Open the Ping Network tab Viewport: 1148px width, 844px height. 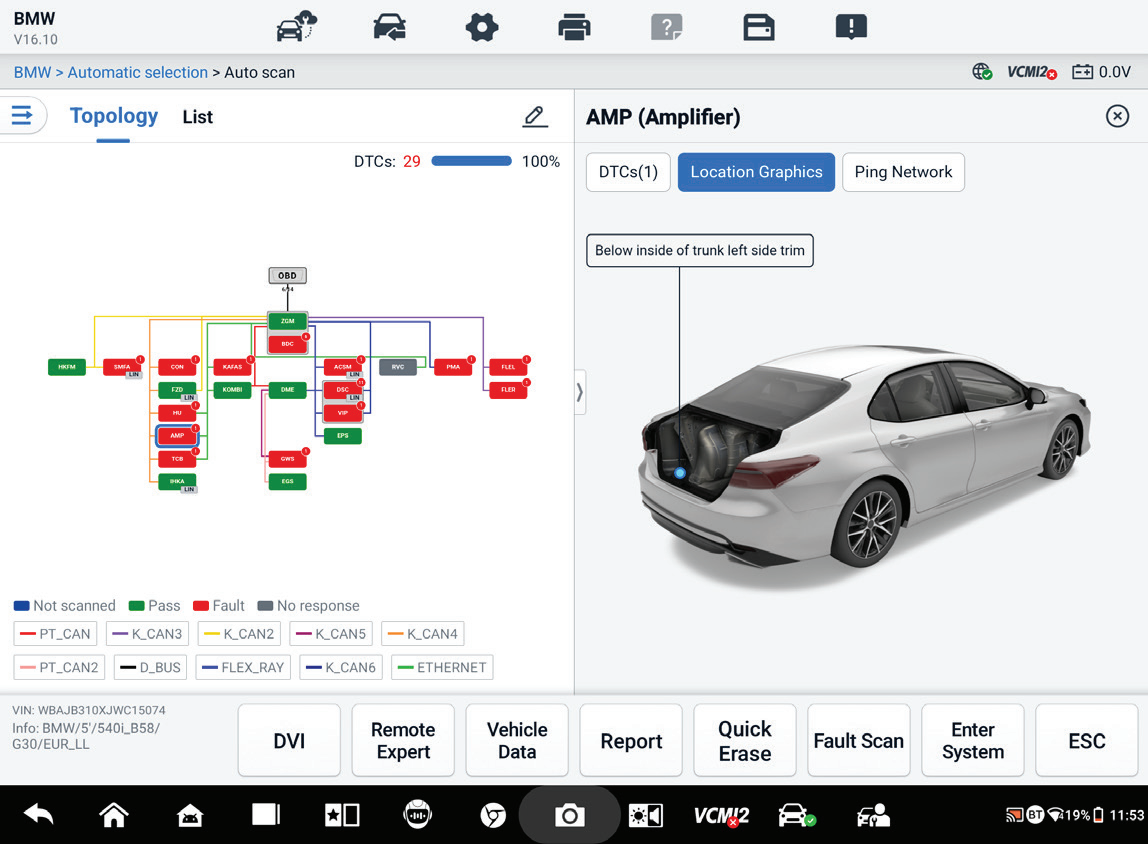click(x=903, y=172)
